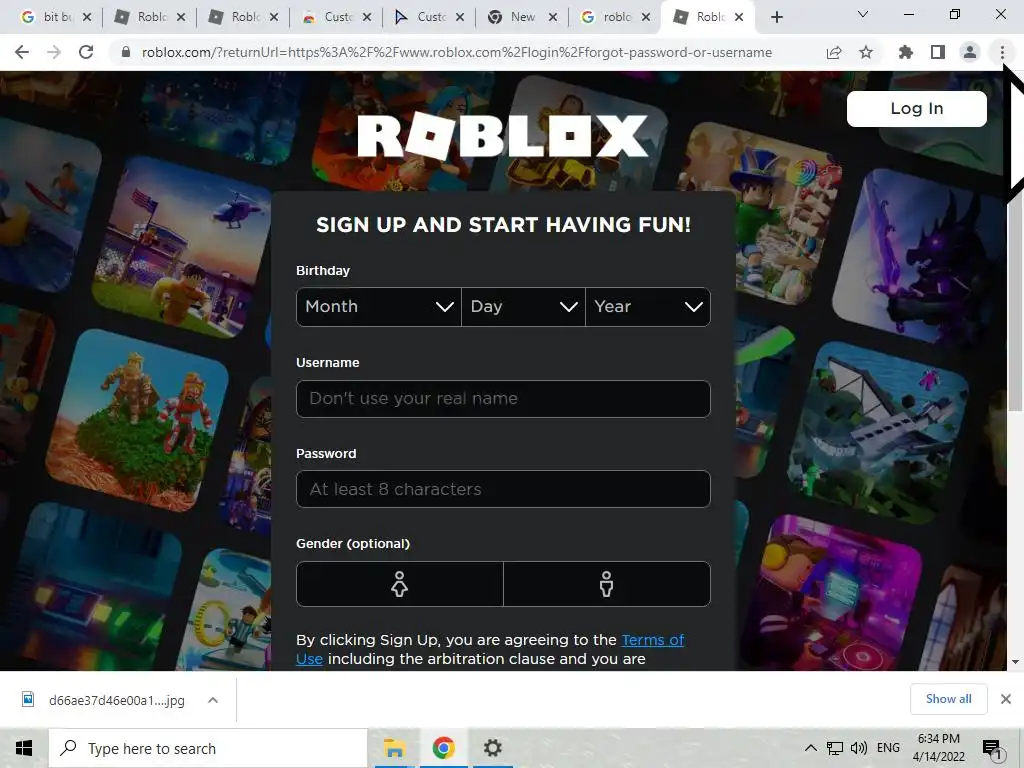The height and width of the screenshot is (768, 1024).
Task: Click the helicopter game thumbnail
Action: coord(183,245)
